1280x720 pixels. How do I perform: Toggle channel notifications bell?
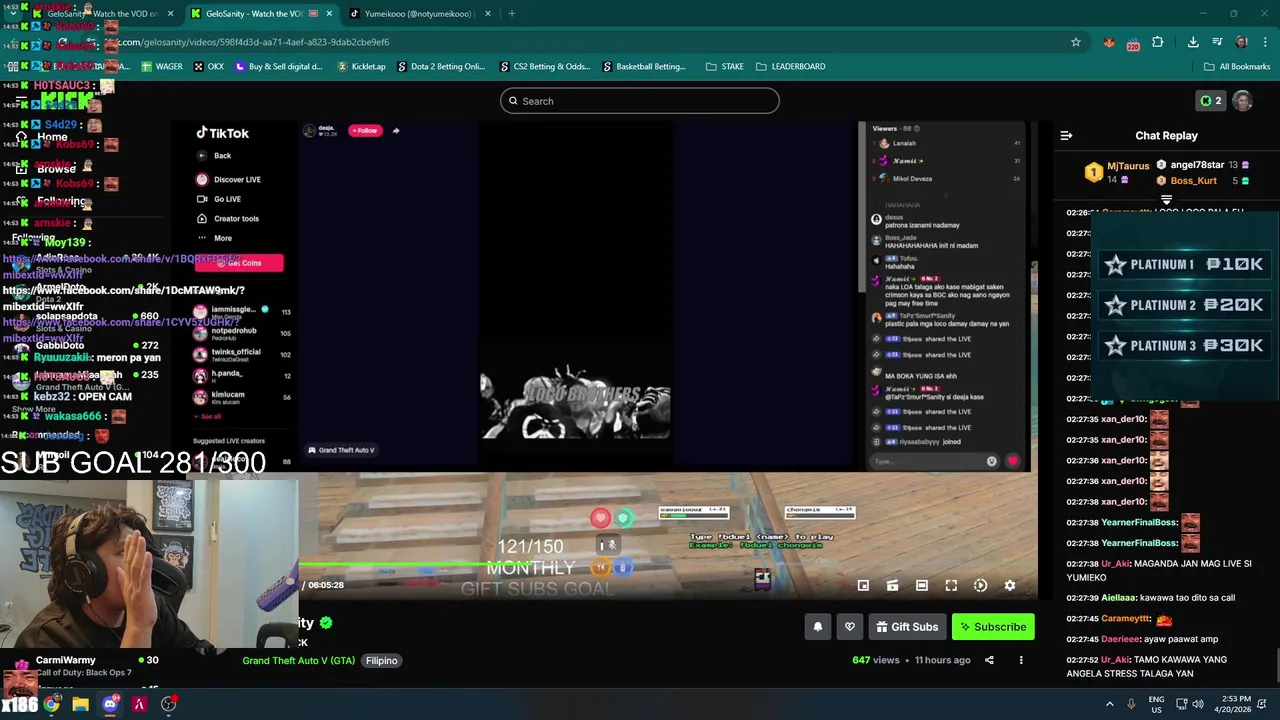tap(817, 627)
